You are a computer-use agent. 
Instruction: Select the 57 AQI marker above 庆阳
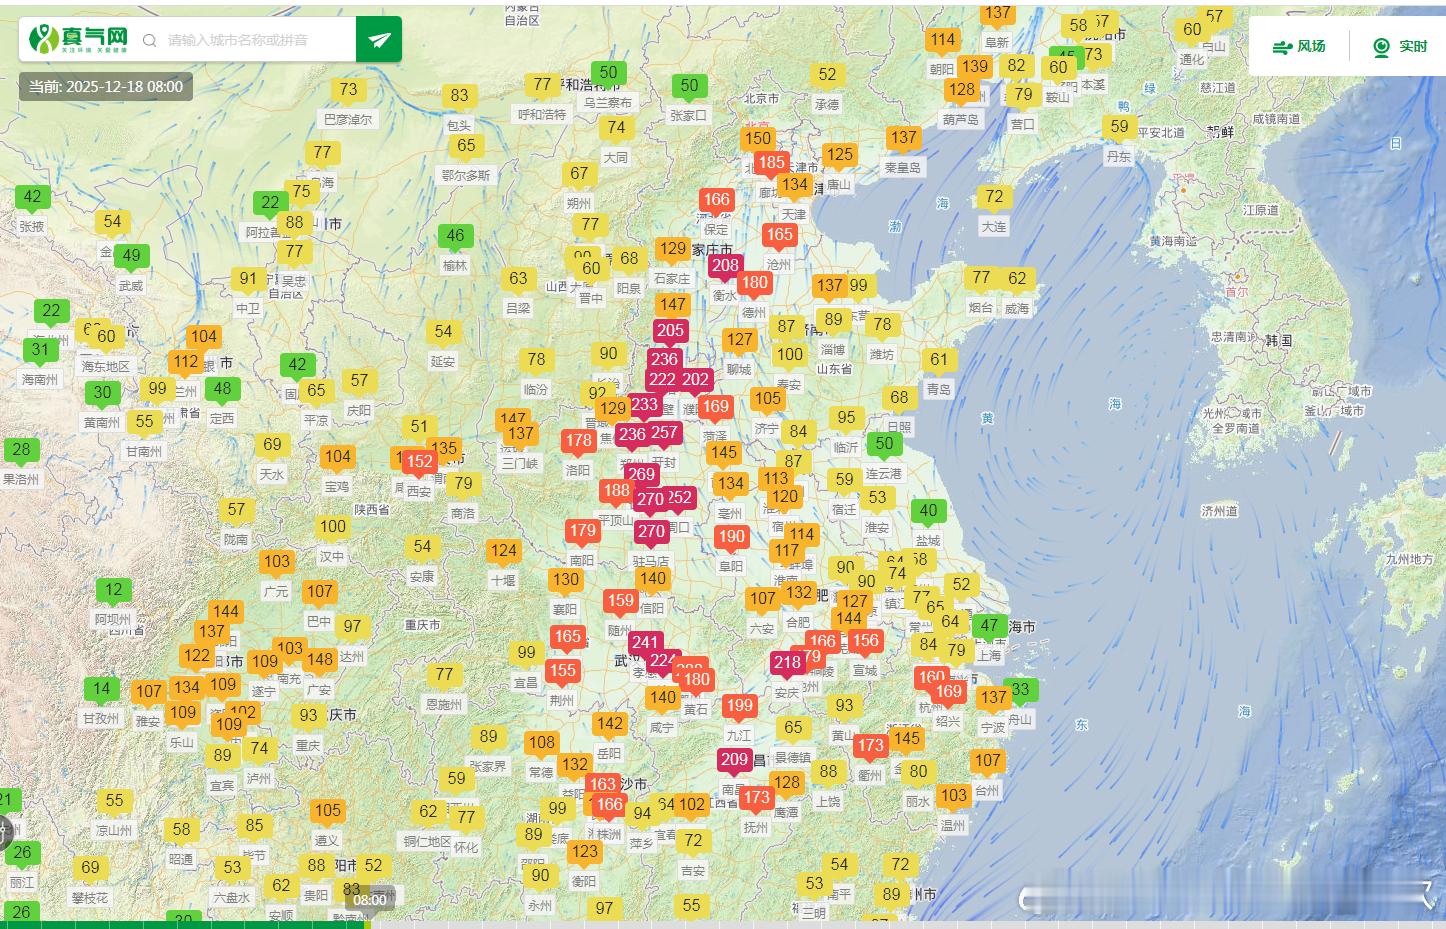pos(359,382)
